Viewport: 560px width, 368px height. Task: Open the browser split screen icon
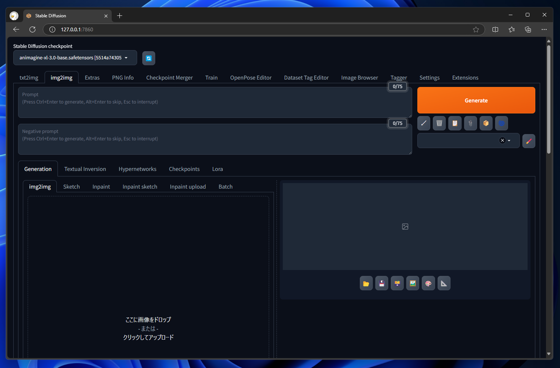(495, 29)
